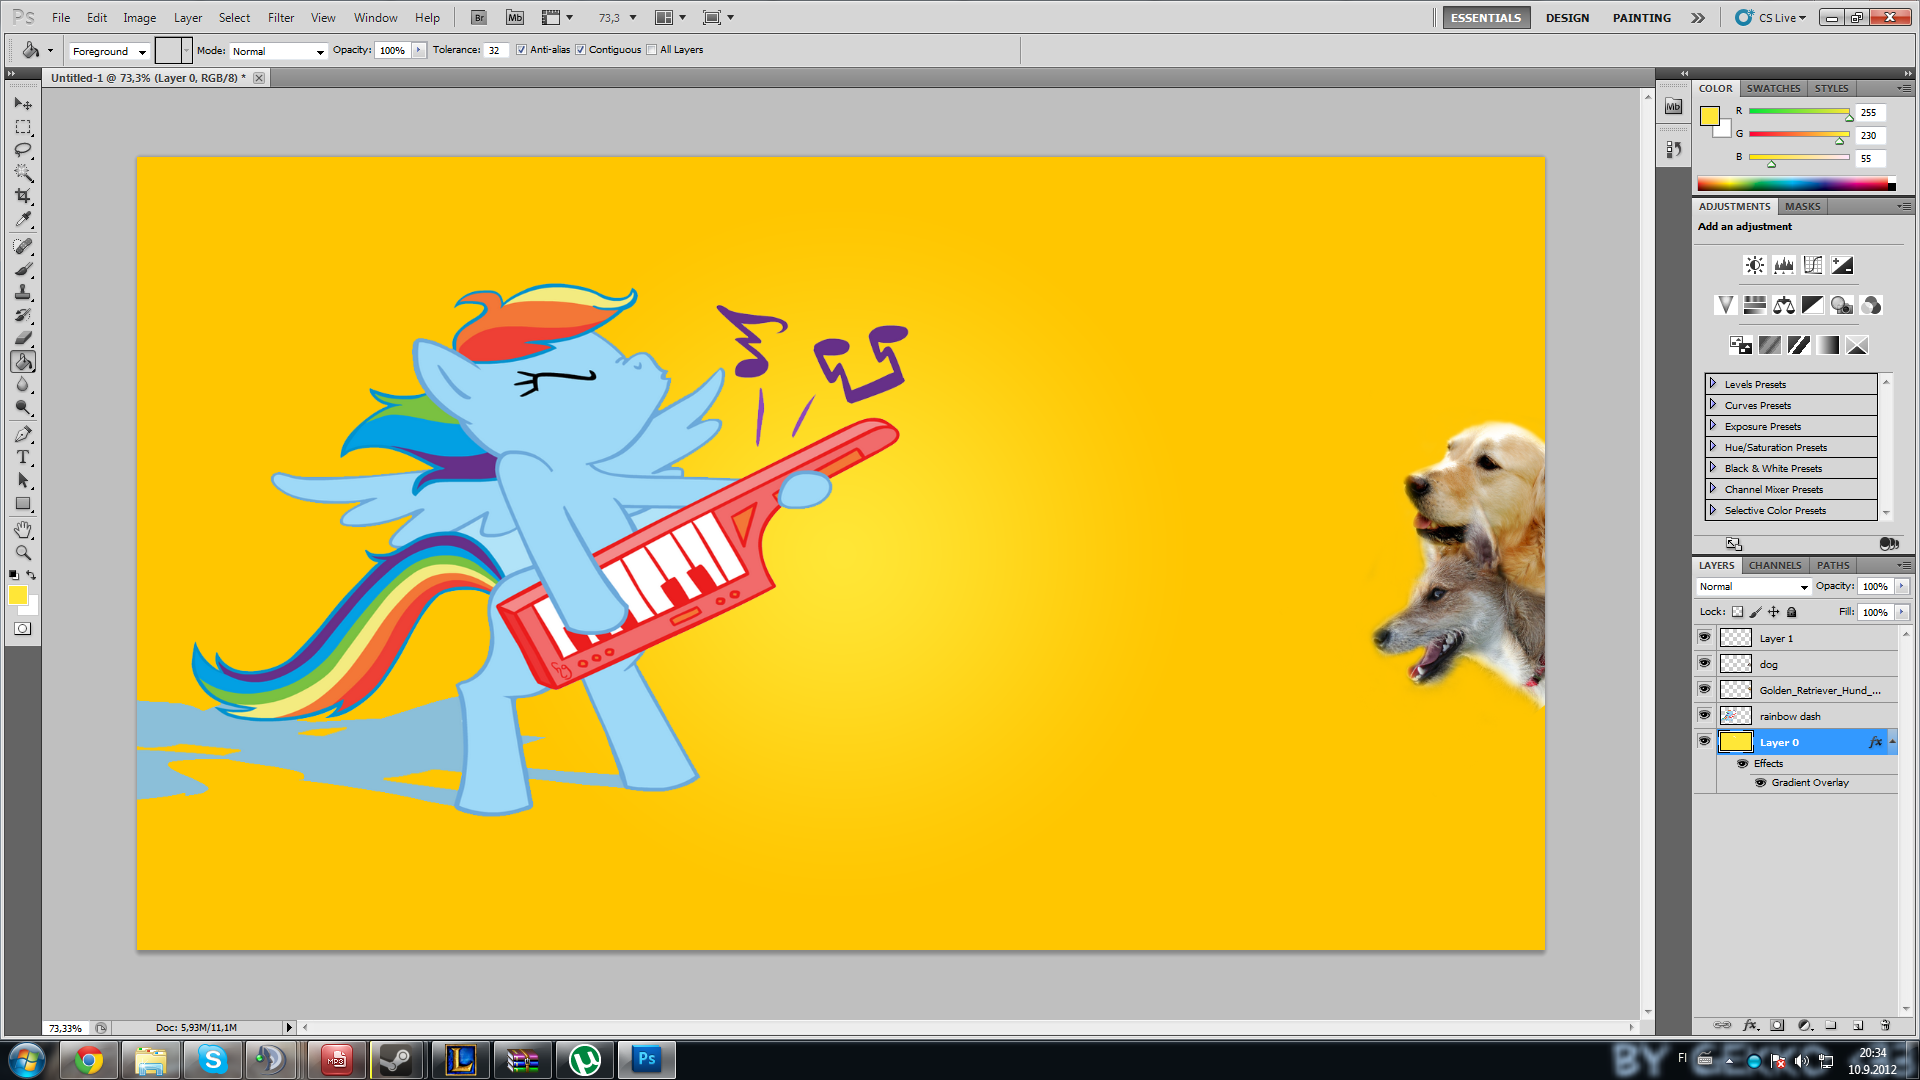Screen dimensions: 1920x1080
Task: Hide Layer 1 visibility eye
Action: click(x=1704, y=637)
